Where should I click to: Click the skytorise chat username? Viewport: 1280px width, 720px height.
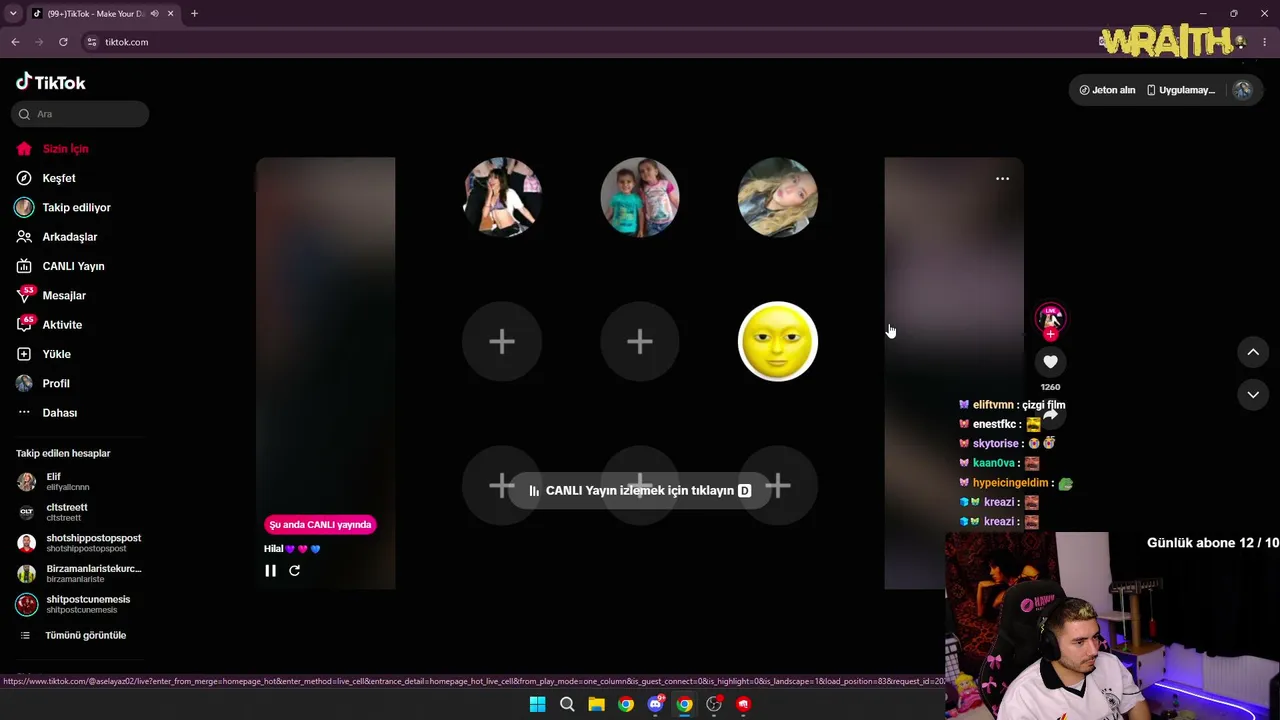[995, 444]
